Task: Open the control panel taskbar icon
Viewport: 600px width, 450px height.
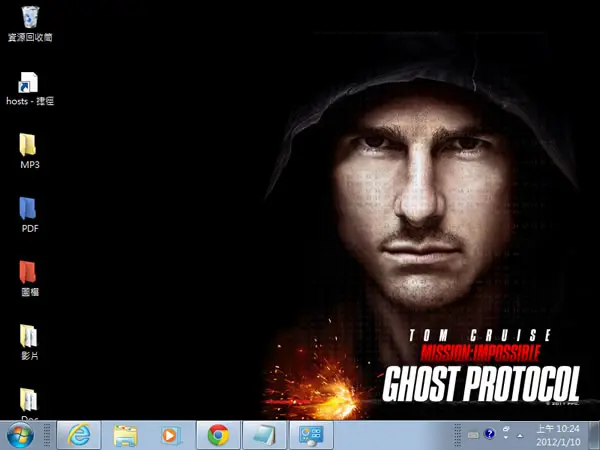Action: tap(311, 435)
